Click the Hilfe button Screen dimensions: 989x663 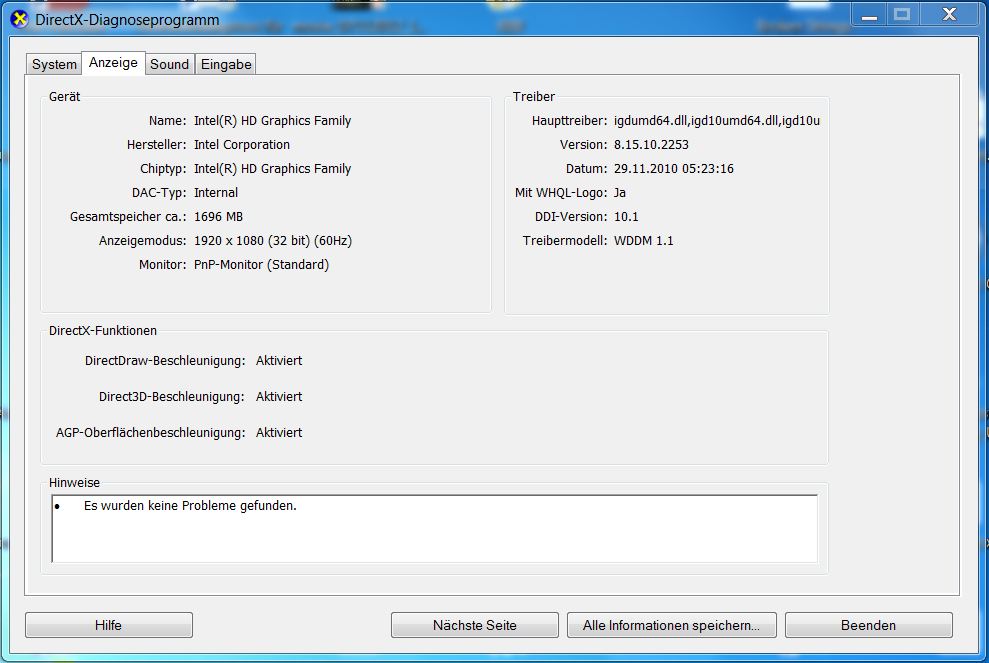pyautogui.click(x=108, y=625)
